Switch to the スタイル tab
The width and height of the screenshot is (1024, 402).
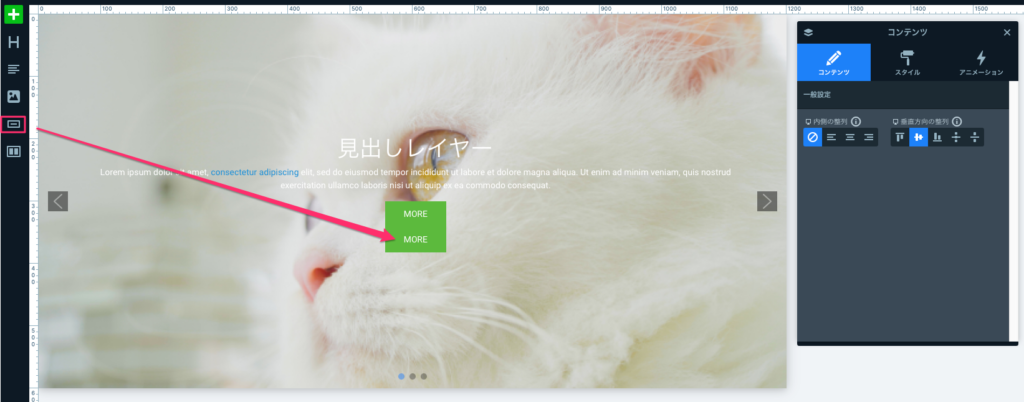click(907, 63)
